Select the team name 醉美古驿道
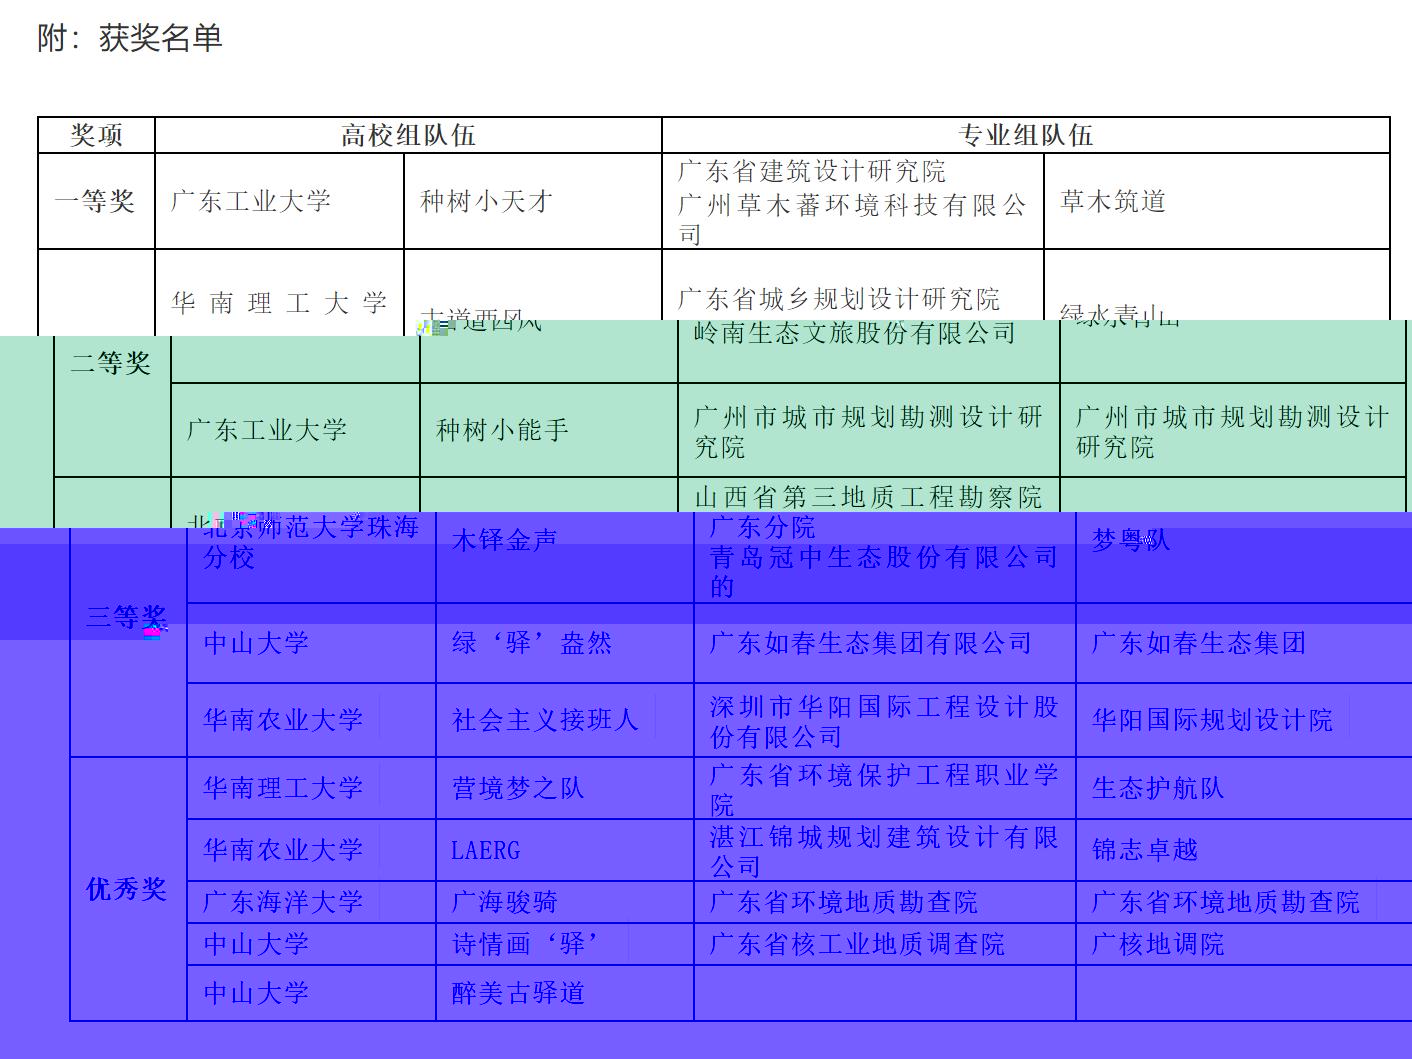The height and width of the screenshot is (1059, 1412). pos(518,993)
